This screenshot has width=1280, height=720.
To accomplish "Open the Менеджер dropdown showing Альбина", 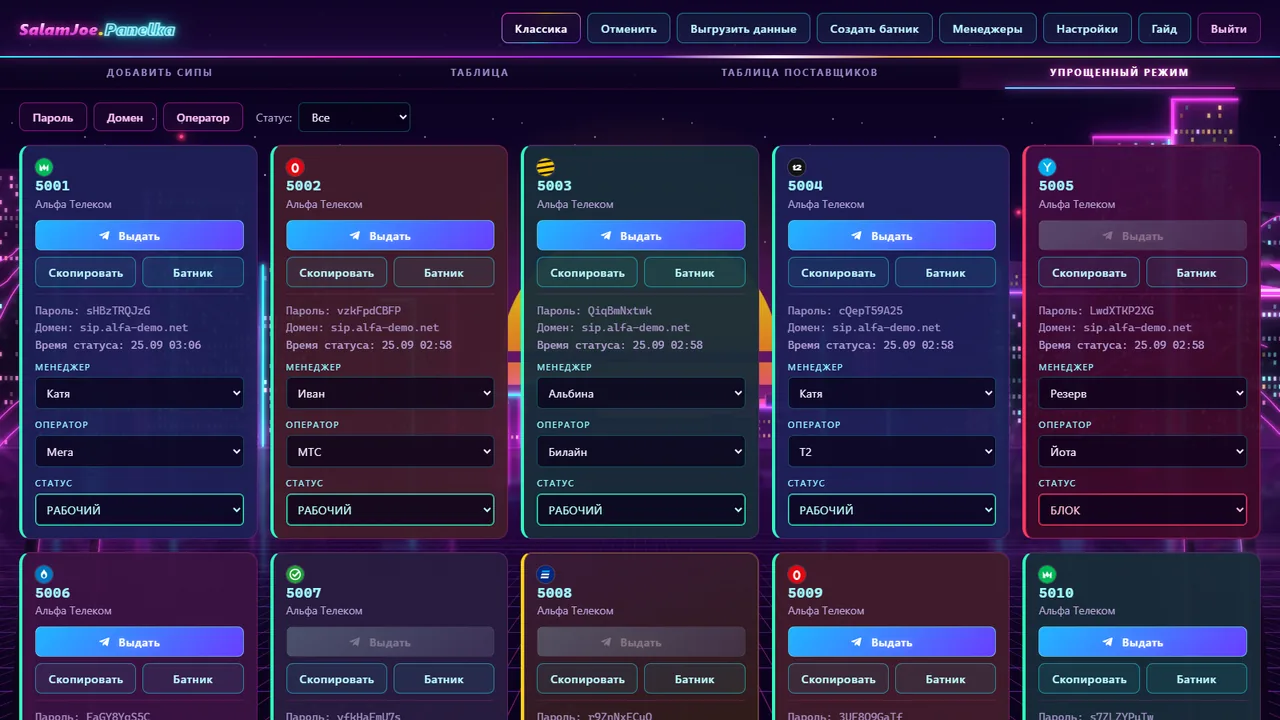I will (641, 393).
